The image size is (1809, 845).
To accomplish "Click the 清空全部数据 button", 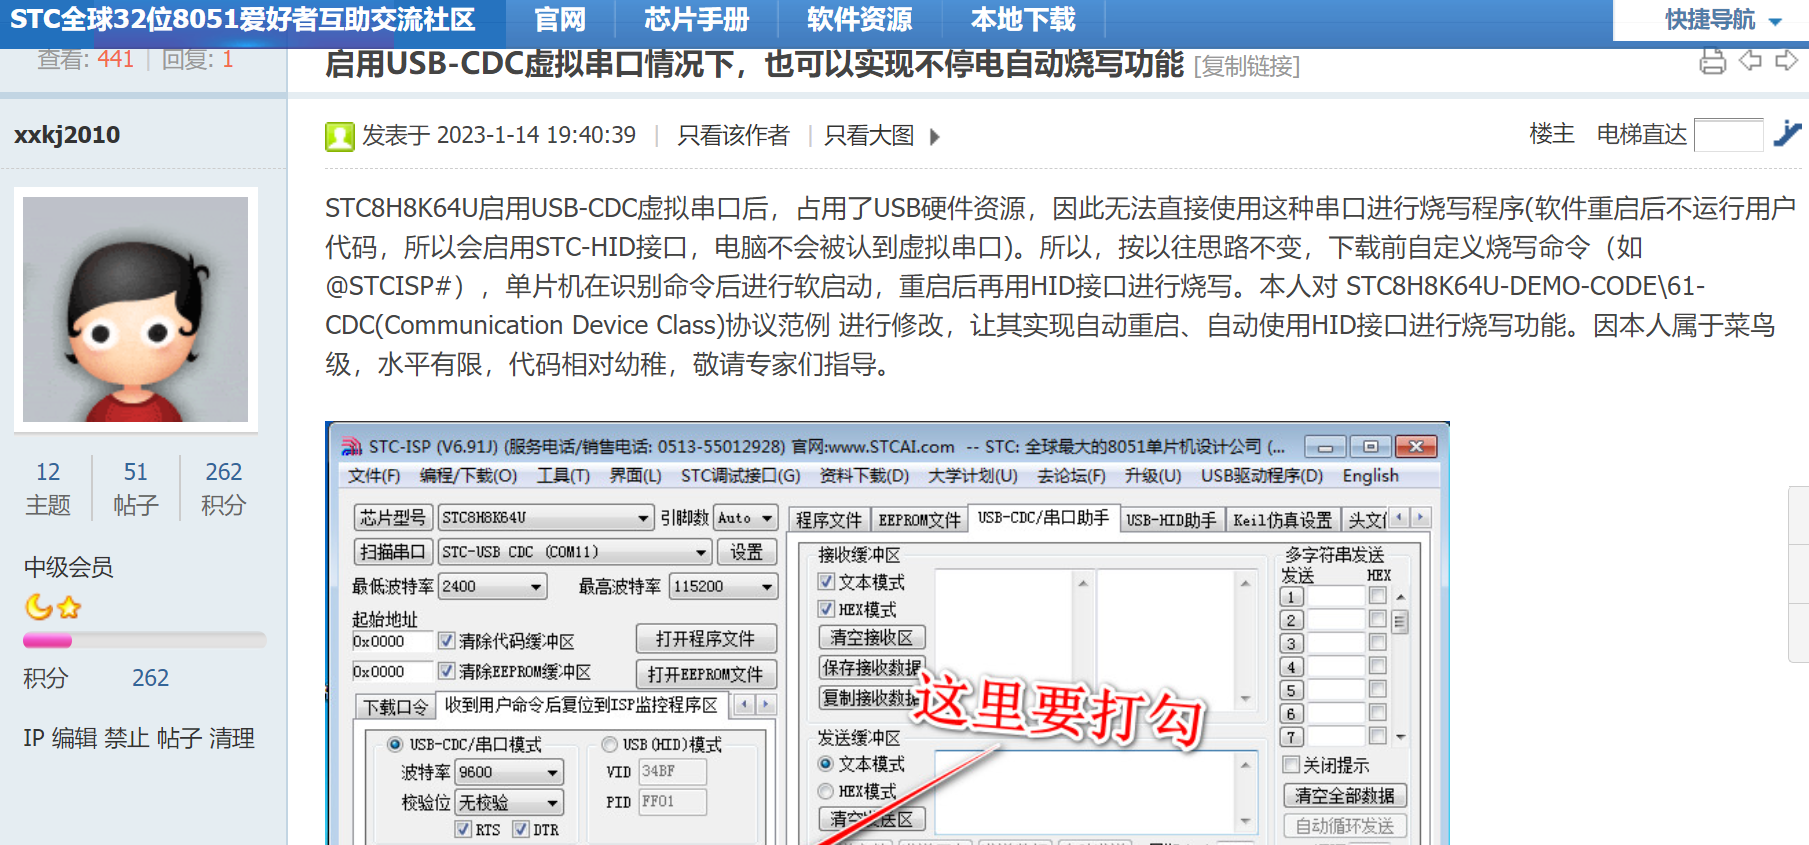I will click(1345, 795).
